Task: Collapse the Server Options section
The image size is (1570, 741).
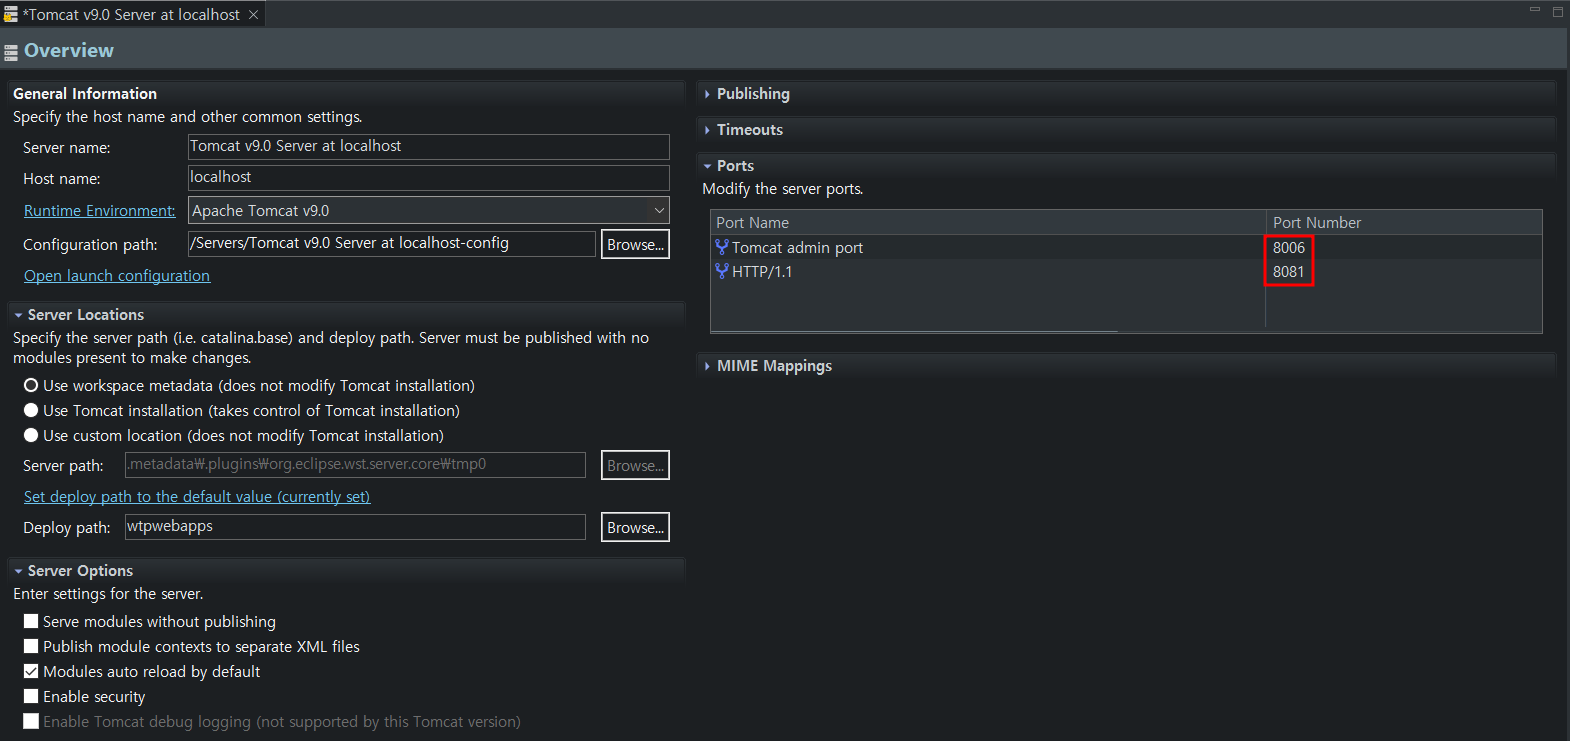Action: [x=18, y=571]
